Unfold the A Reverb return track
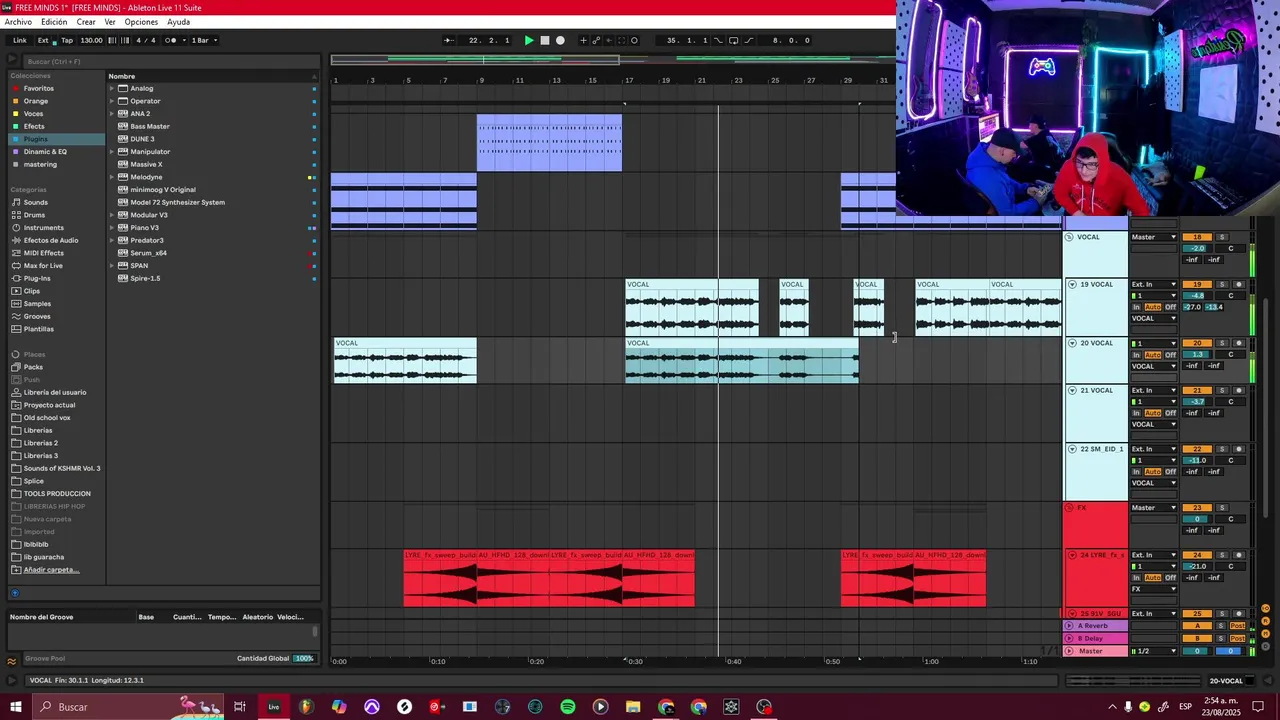Image resolution: width=1280 pixels, height=720 pixels. pos(1069,626)
